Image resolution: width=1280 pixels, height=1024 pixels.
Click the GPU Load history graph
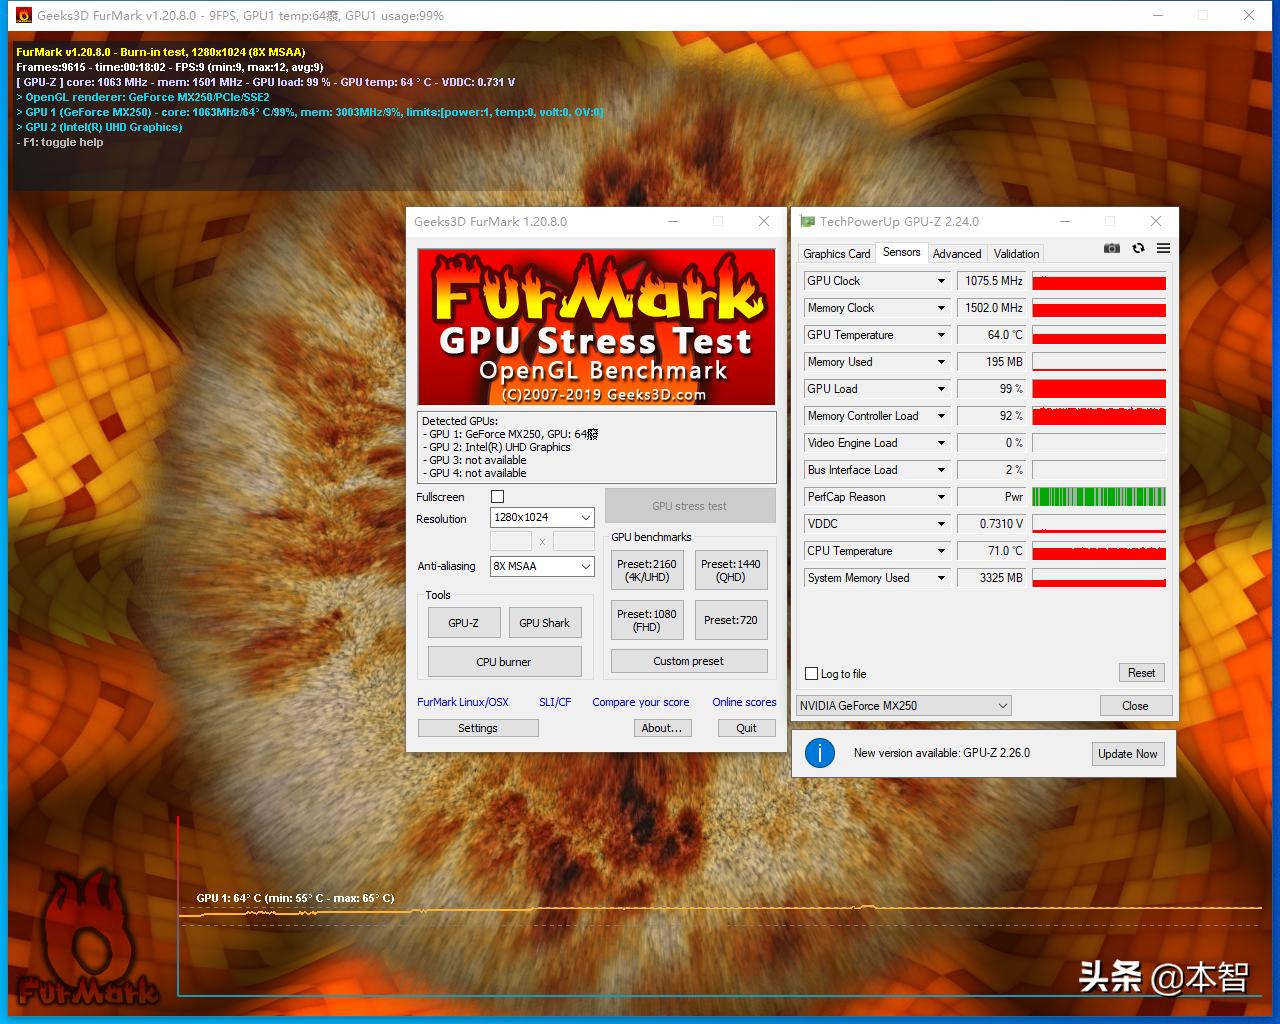[x=1099, y=389]
